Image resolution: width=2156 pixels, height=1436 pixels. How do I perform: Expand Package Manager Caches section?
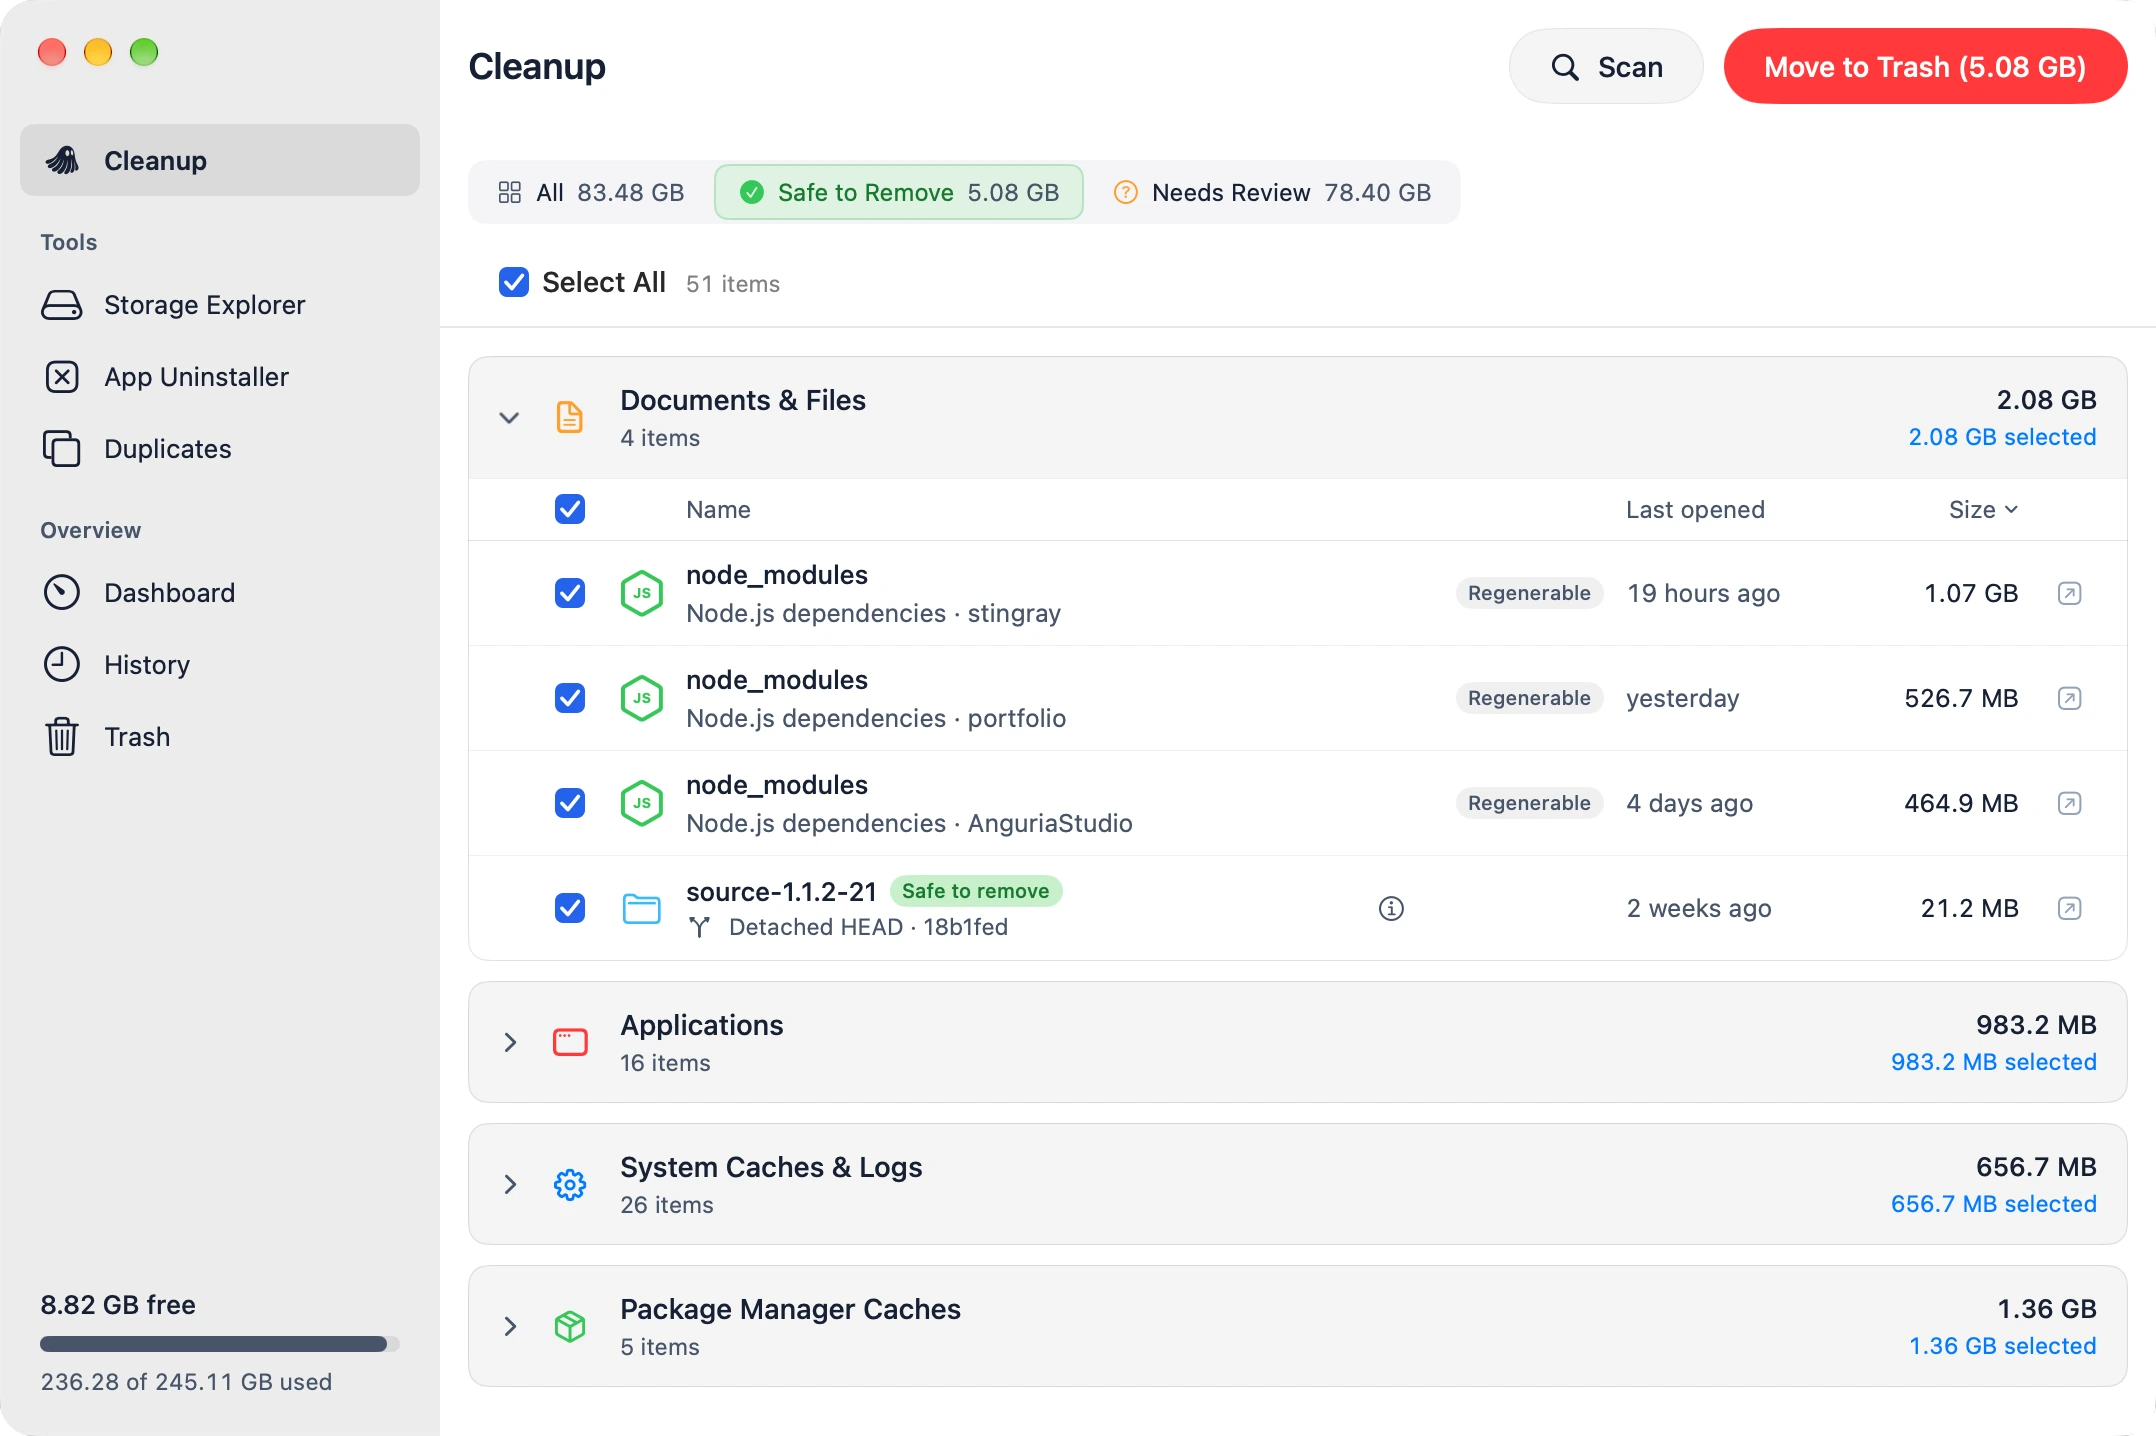(x=510, y=1326)
